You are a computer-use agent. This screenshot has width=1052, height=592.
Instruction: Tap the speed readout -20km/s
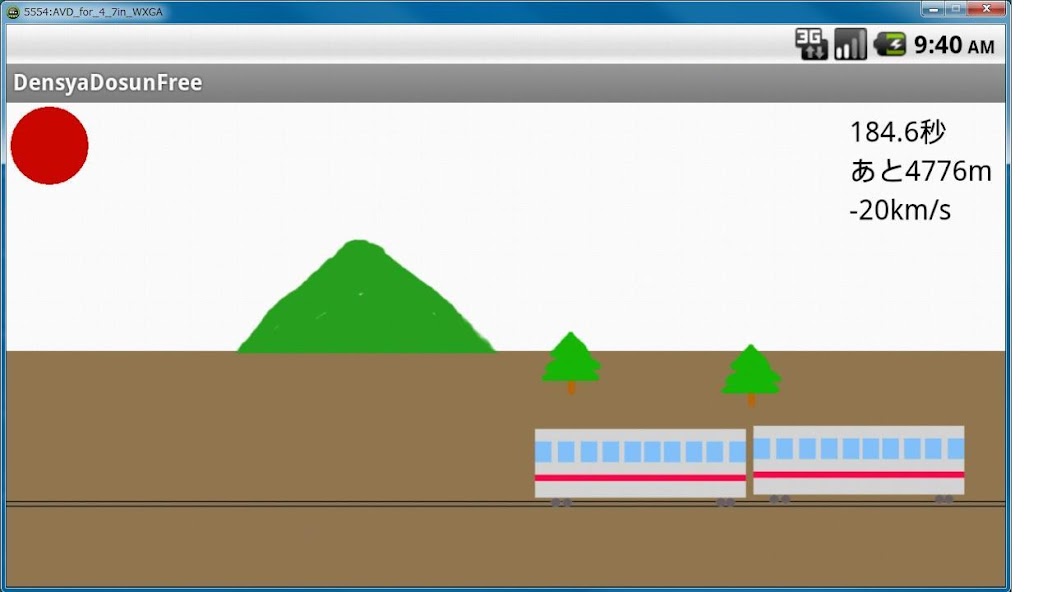(899, 209)
